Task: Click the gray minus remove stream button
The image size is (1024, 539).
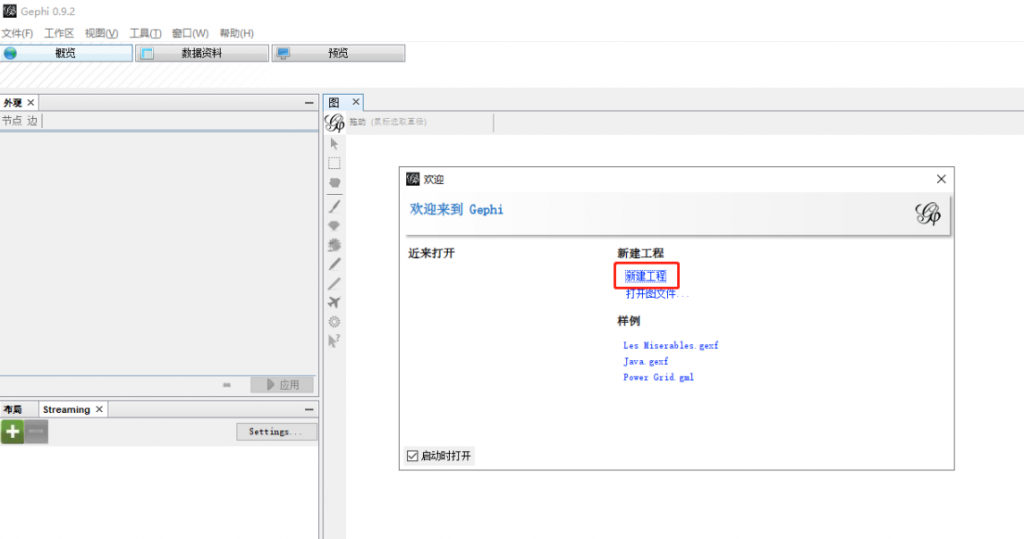Action: tap(37, 431)
